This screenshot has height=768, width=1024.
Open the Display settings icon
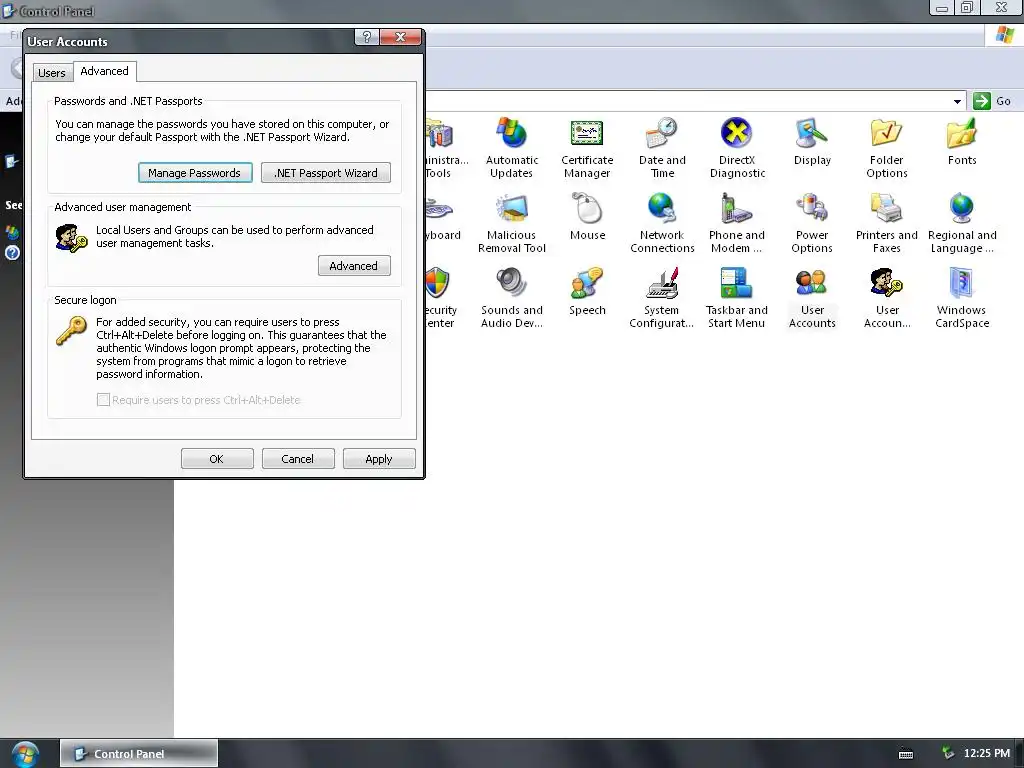point(812,141)
